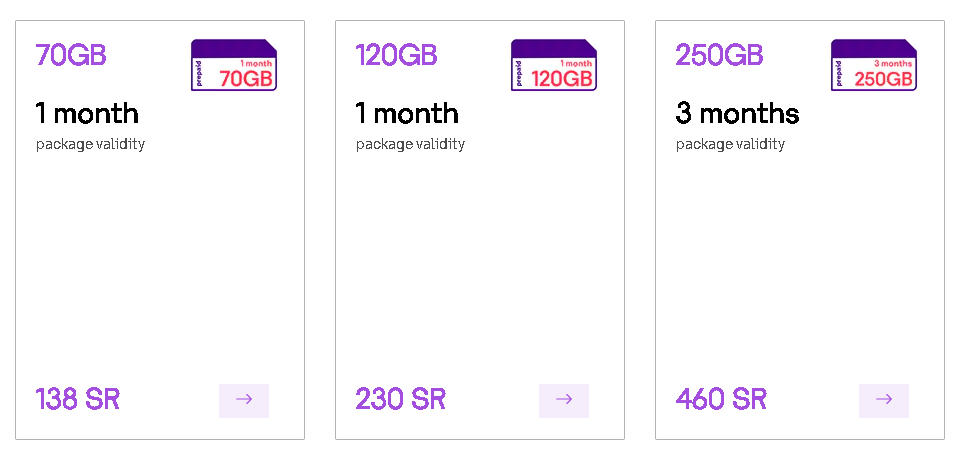Click the 70GB prepaid SIM card icon
The height and width of the screenshot is (457, 957).
[x=233, y=65]
